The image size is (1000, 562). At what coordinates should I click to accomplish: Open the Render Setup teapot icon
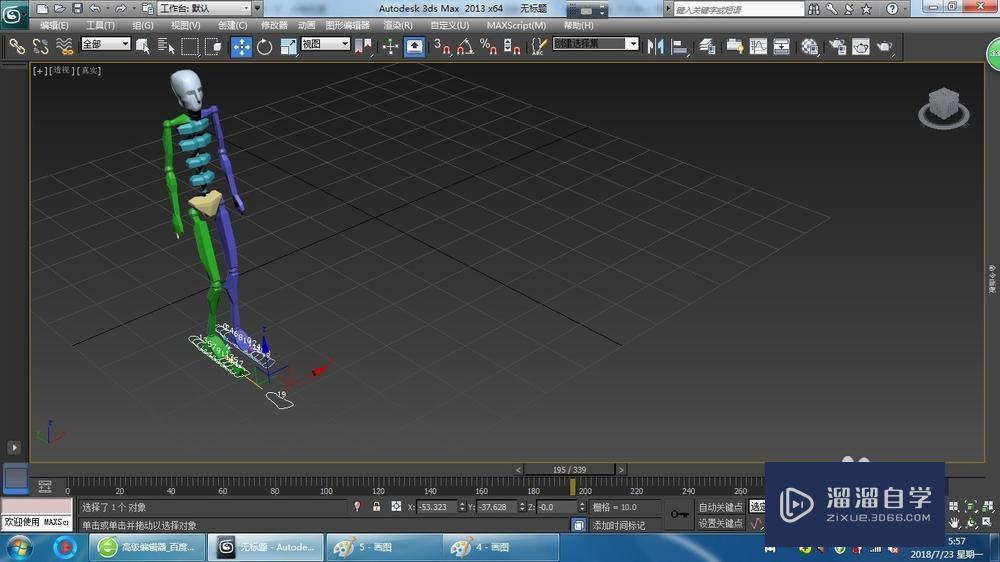[837, 47]
